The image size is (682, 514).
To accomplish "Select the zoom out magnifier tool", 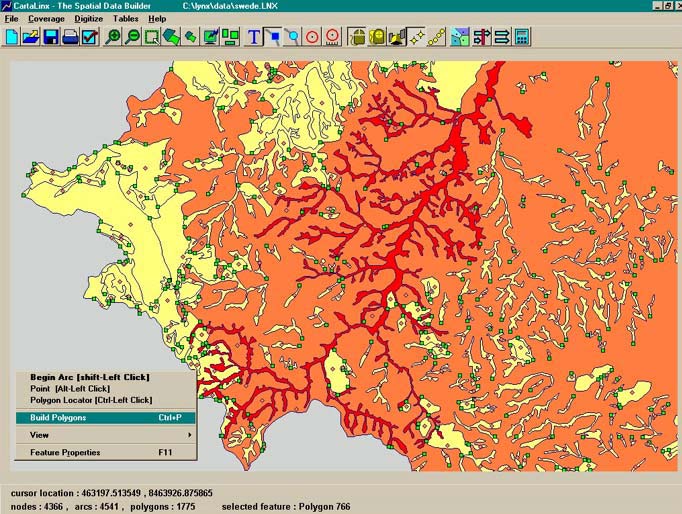I will click(133, 37).
